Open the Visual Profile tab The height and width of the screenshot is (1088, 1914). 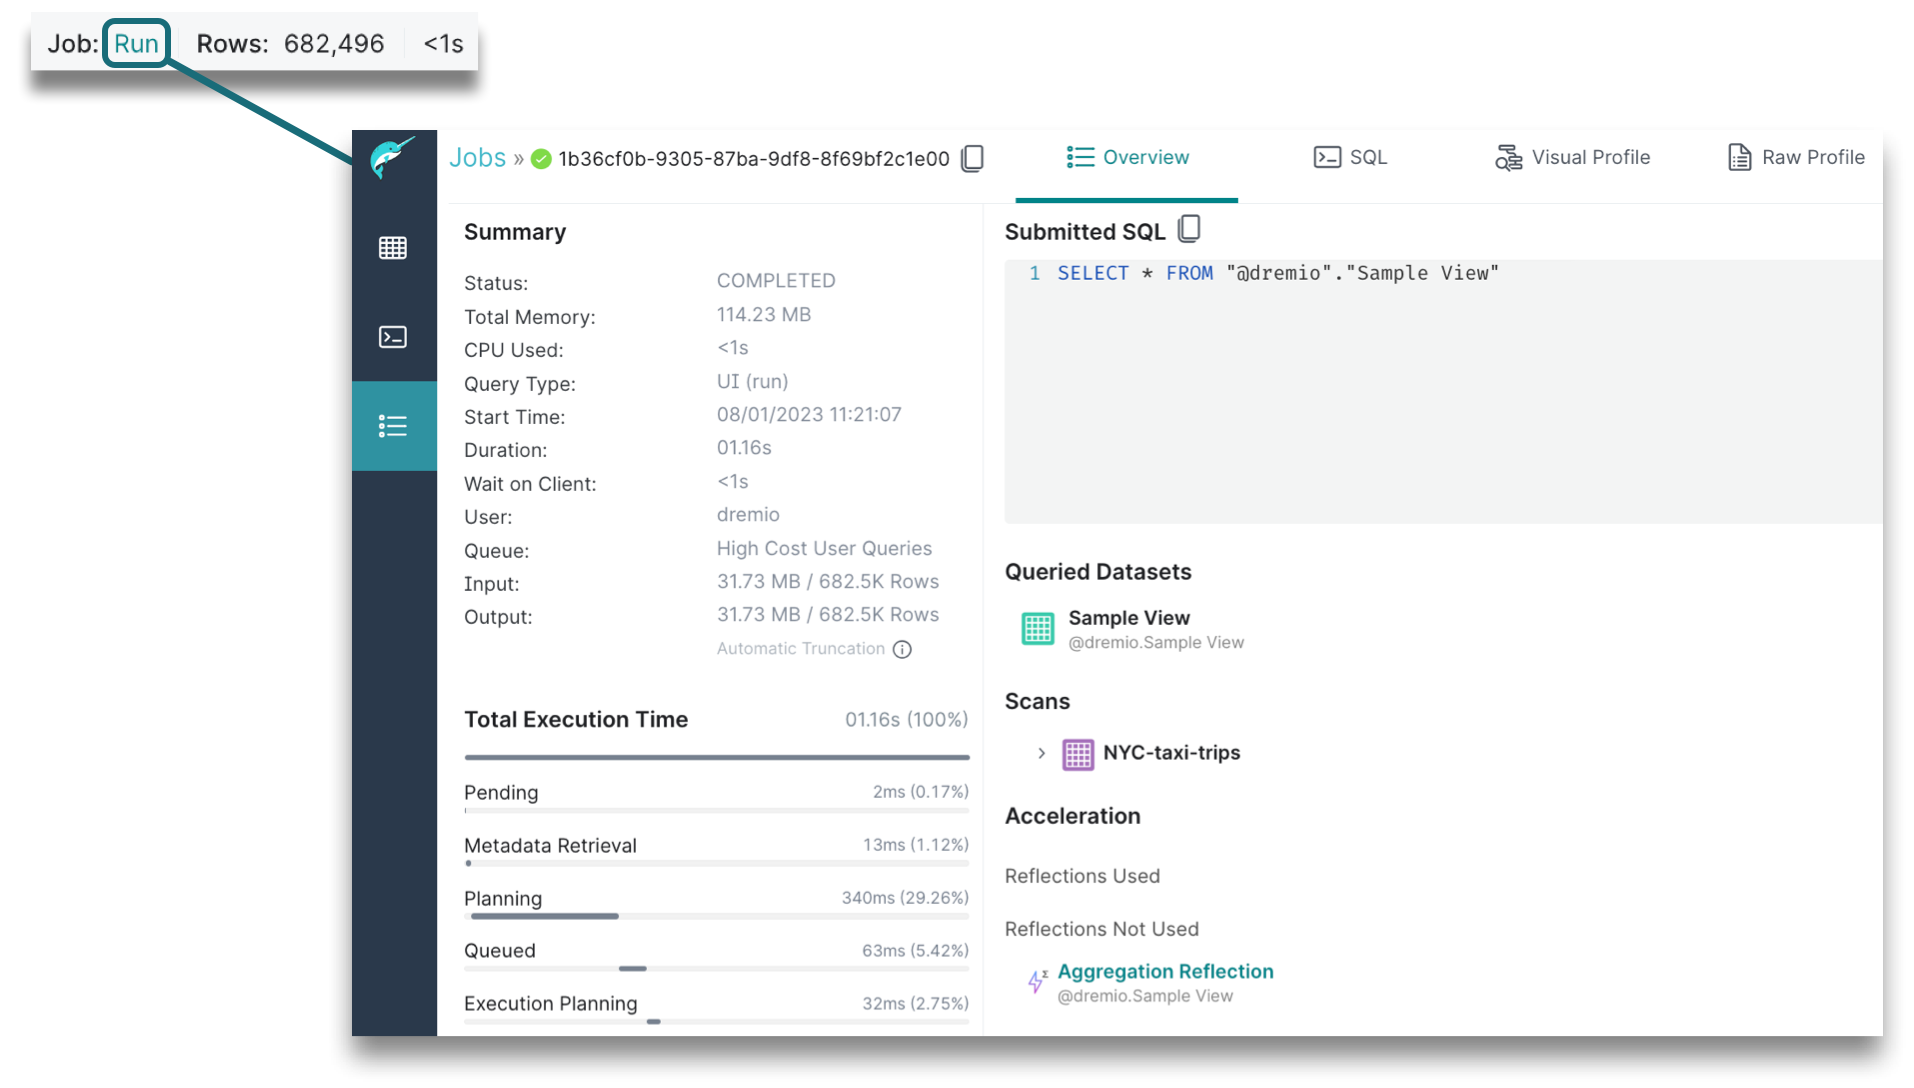click(x=1572, y=158)
